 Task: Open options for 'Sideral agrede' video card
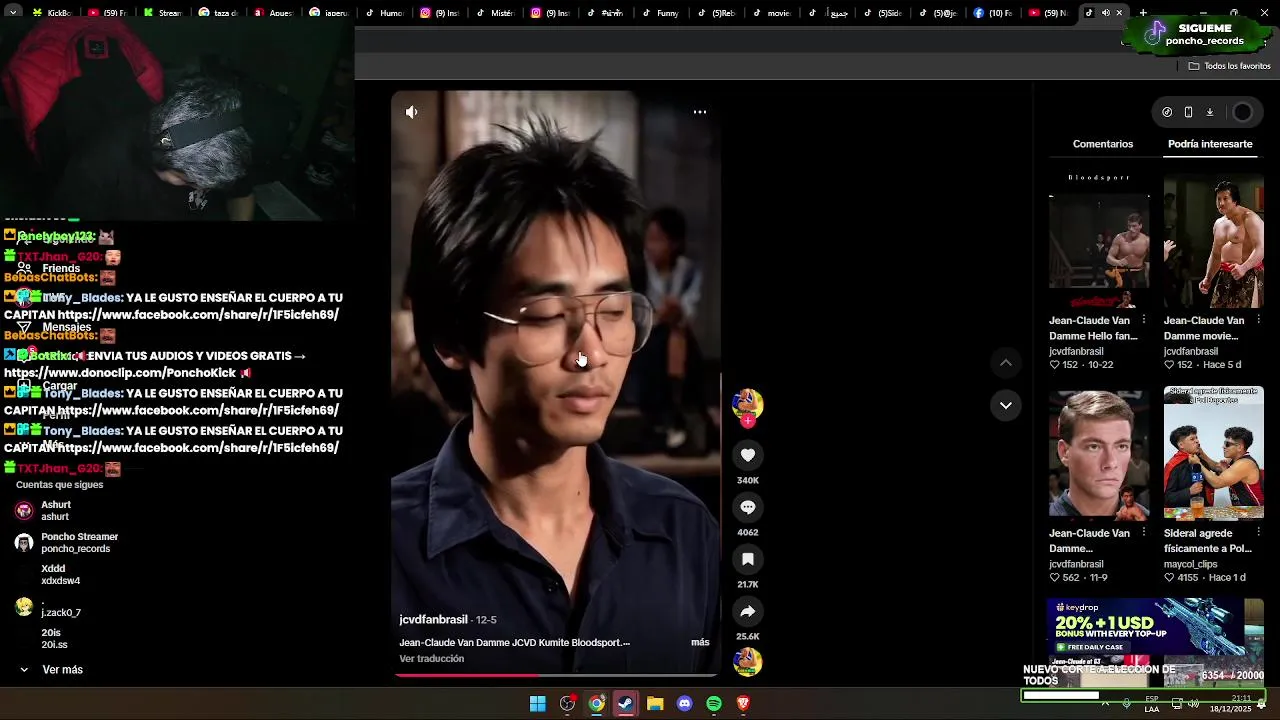tap(1258, 533)
